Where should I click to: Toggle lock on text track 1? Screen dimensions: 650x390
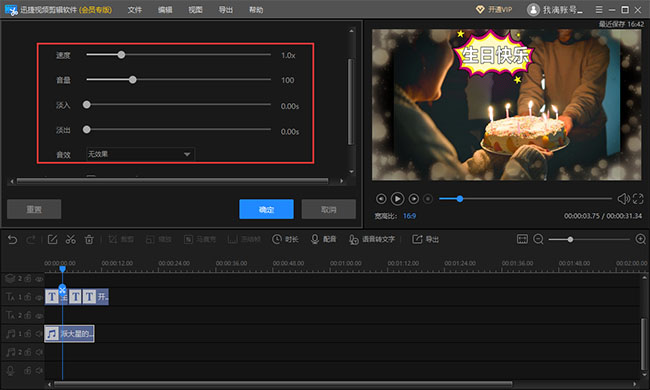pos(28,297)
